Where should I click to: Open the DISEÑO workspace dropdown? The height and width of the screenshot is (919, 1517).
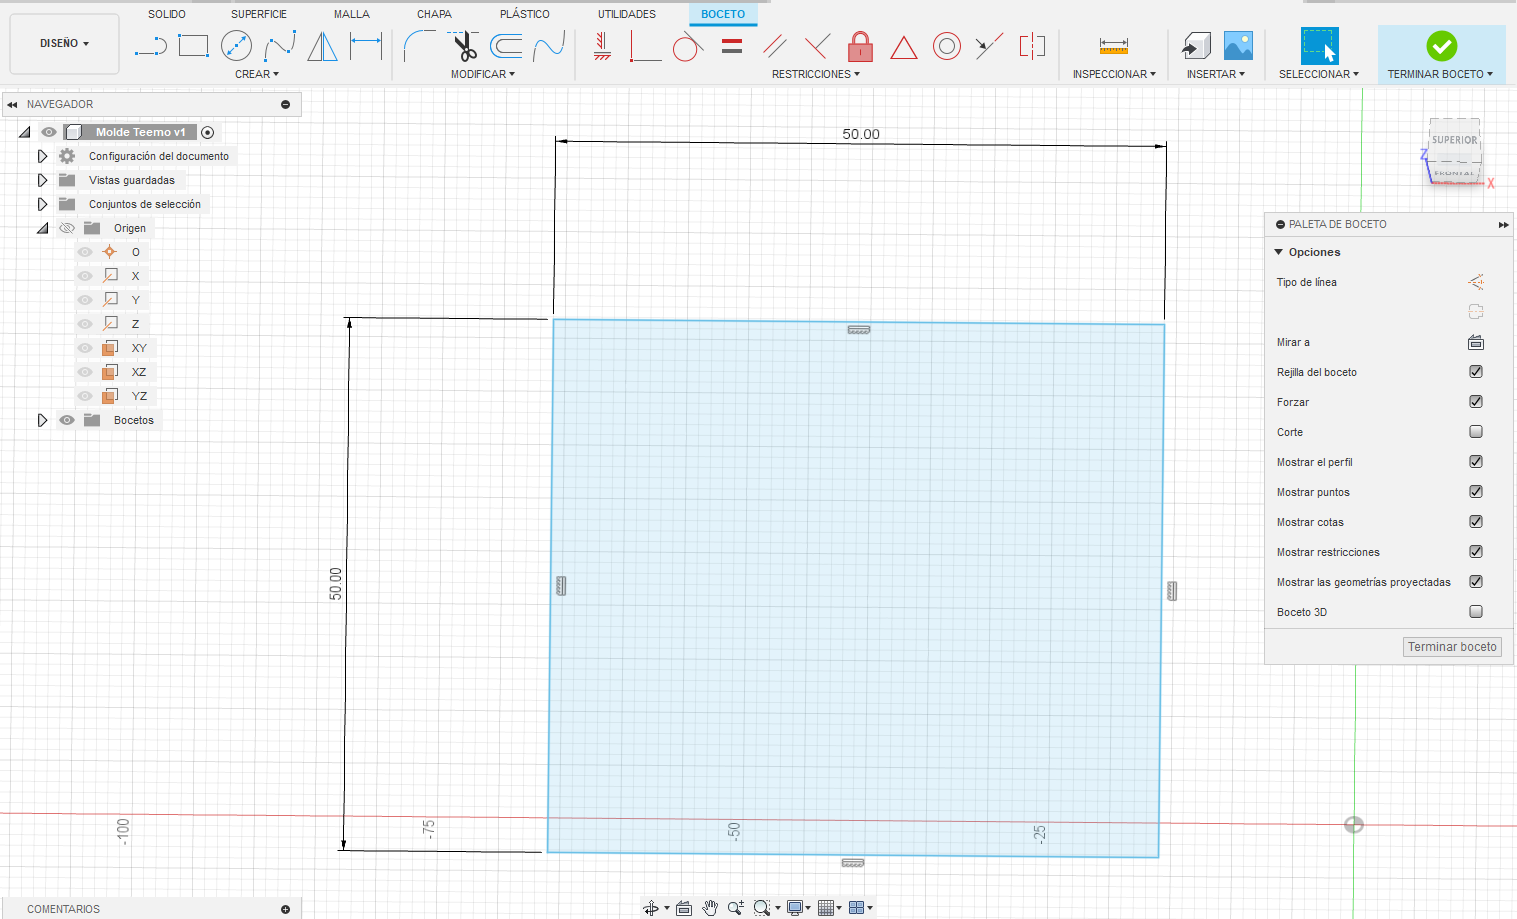pos(63,43)
